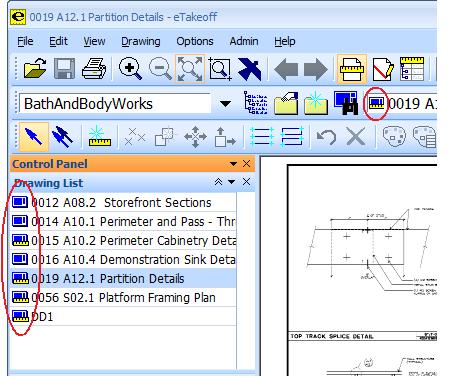Toggle the zoom-to-fit tool
452x376 pixels.
point(190,69)
